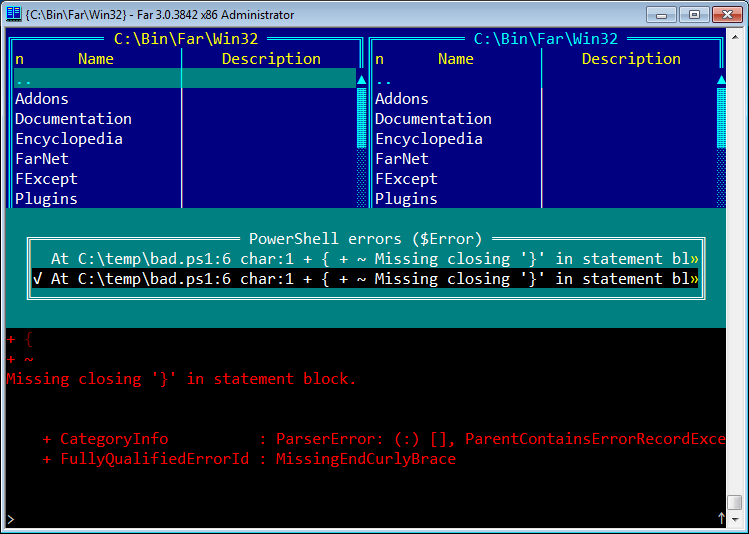
Task: Select the first bad.ps1 error entry
Action: tap(366, 258)
